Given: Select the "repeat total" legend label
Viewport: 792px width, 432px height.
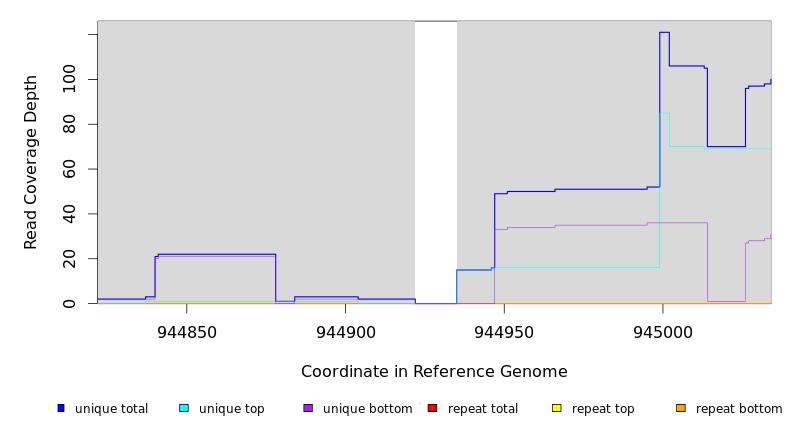Looking at the screenshot, I should click(483, 409).
